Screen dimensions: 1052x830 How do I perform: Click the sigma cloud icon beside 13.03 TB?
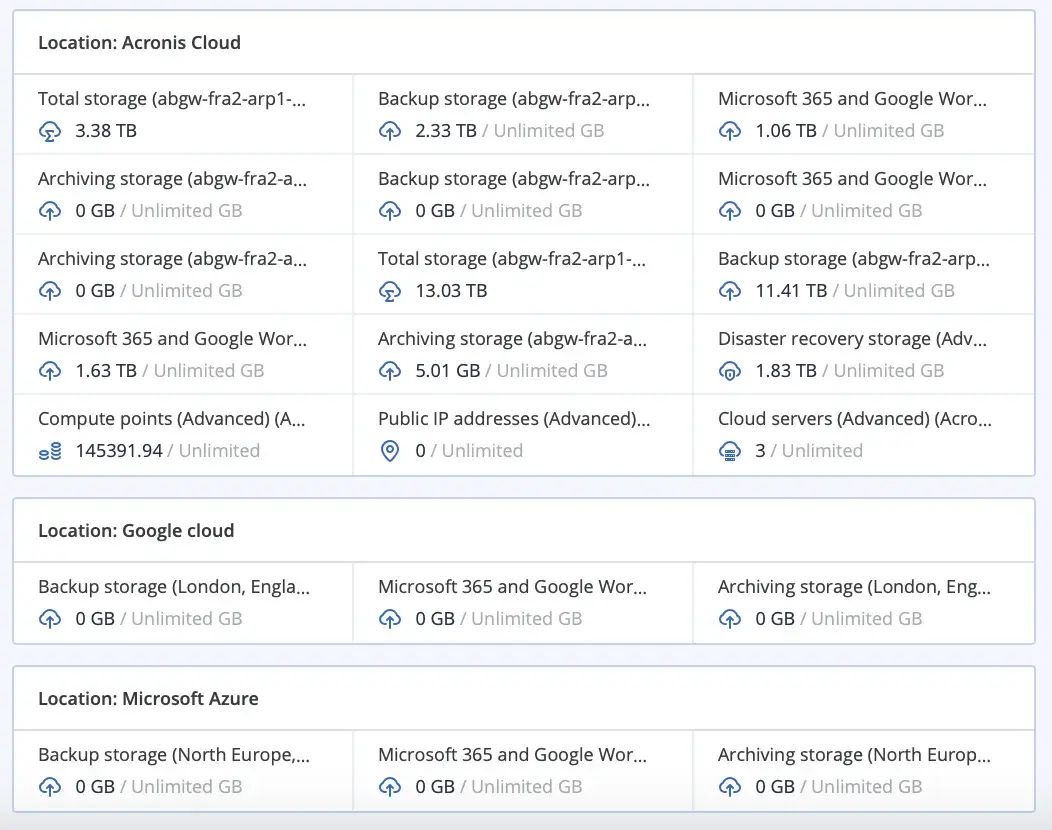[390, 291]
